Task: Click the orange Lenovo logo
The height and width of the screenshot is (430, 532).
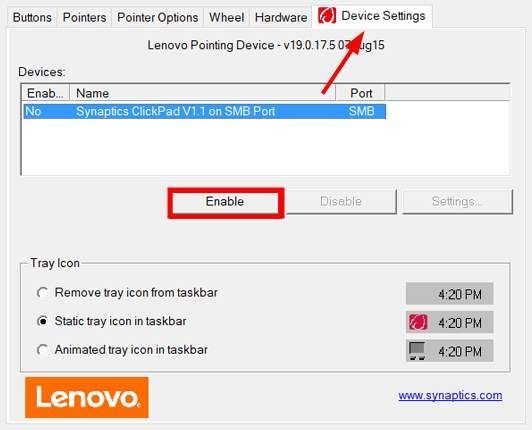Action: (x=87, y=397)
